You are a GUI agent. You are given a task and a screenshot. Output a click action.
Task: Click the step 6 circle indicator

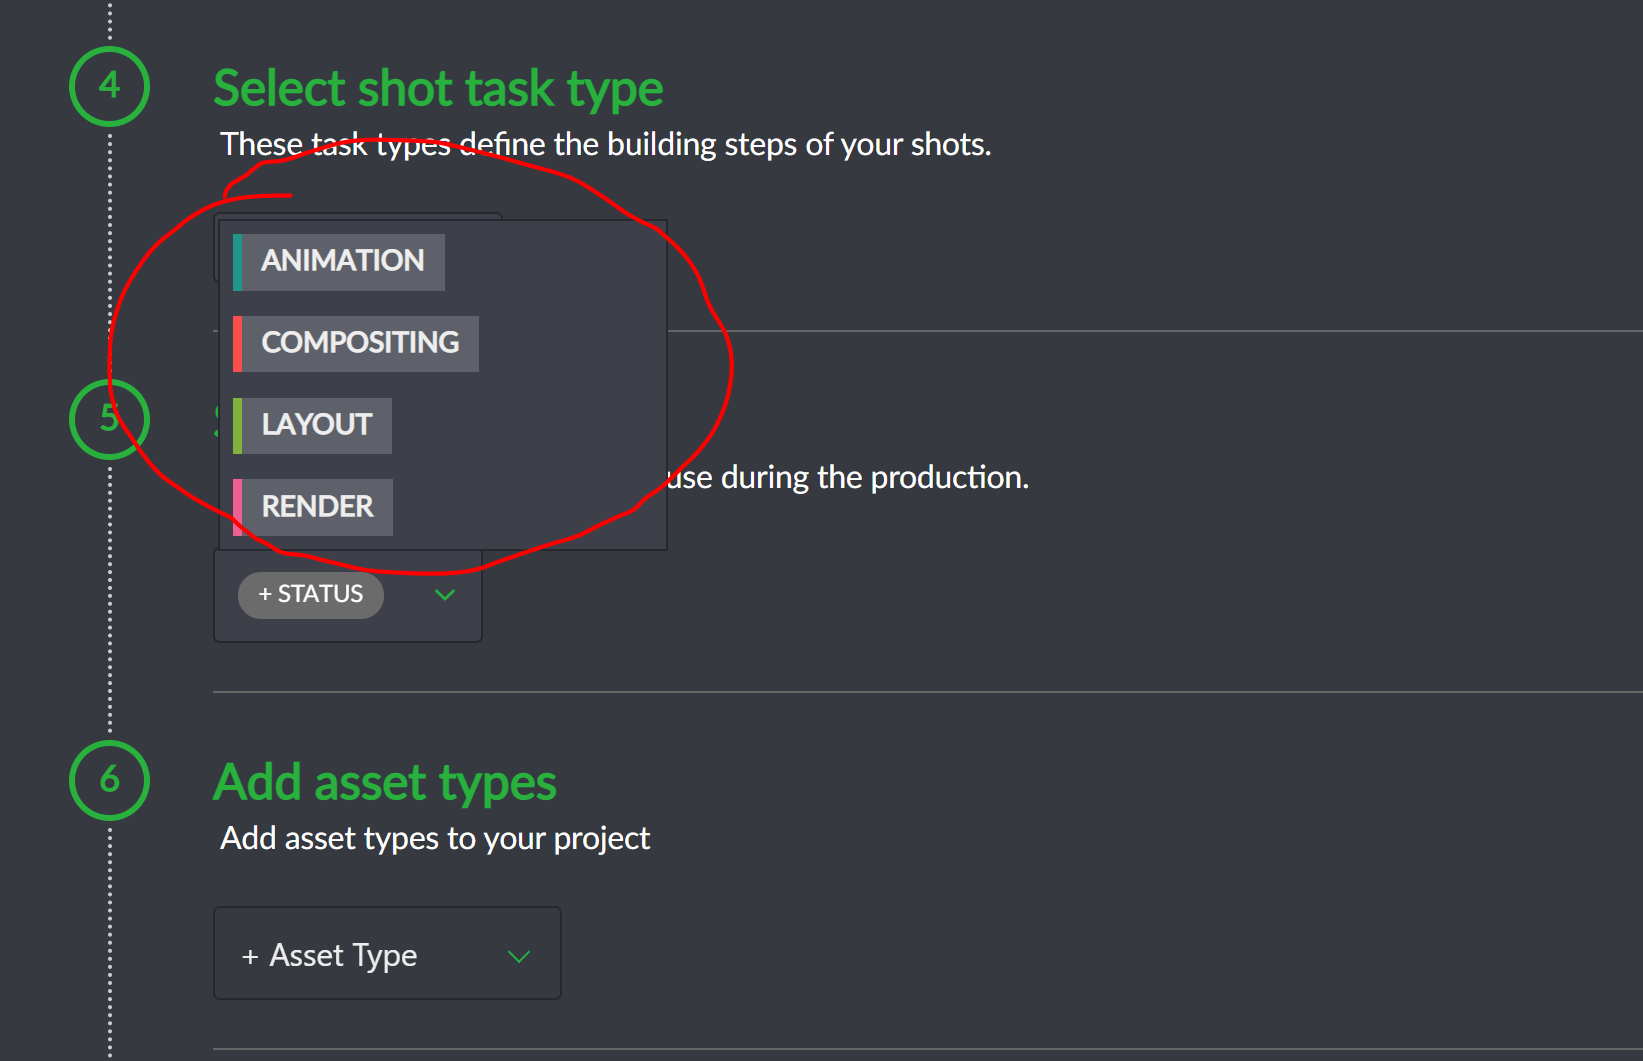click(109, 782)
